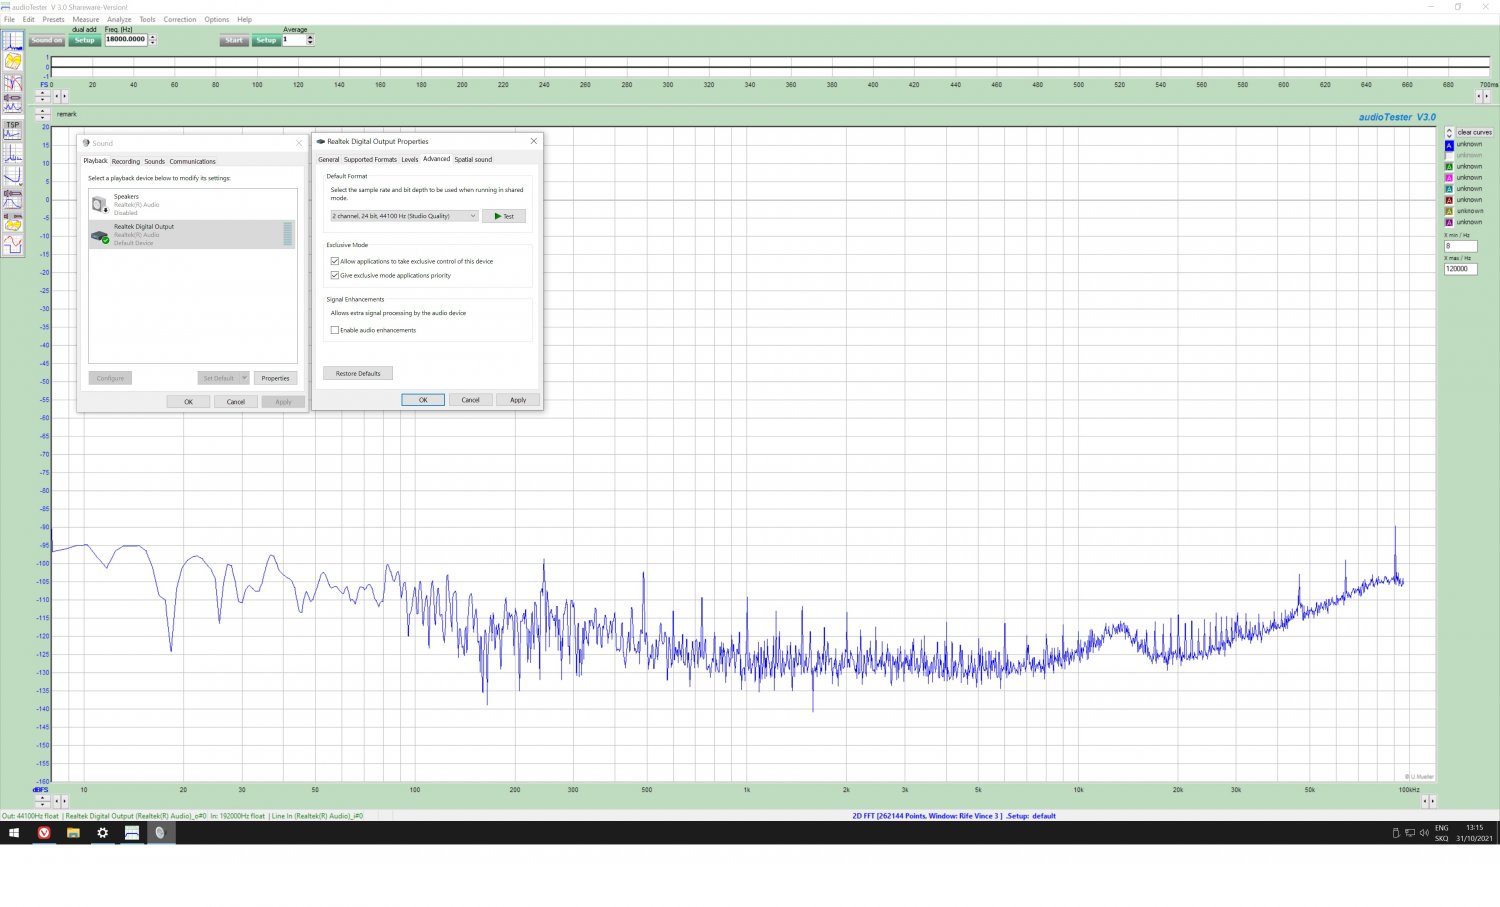This screenshot has height=907, width=1500.
Task: Select the speaker frequency response tool icon
Action: point(13,199)
